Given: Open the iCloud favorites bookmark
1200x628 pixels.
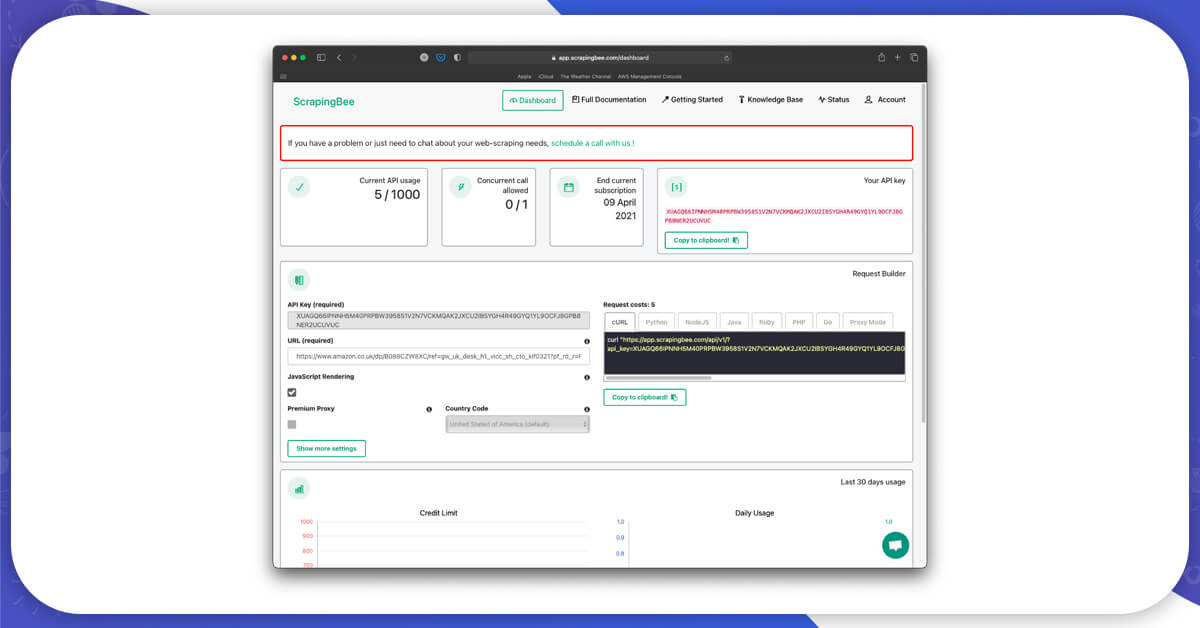Looking at the screenshot, I should point(545,76).
